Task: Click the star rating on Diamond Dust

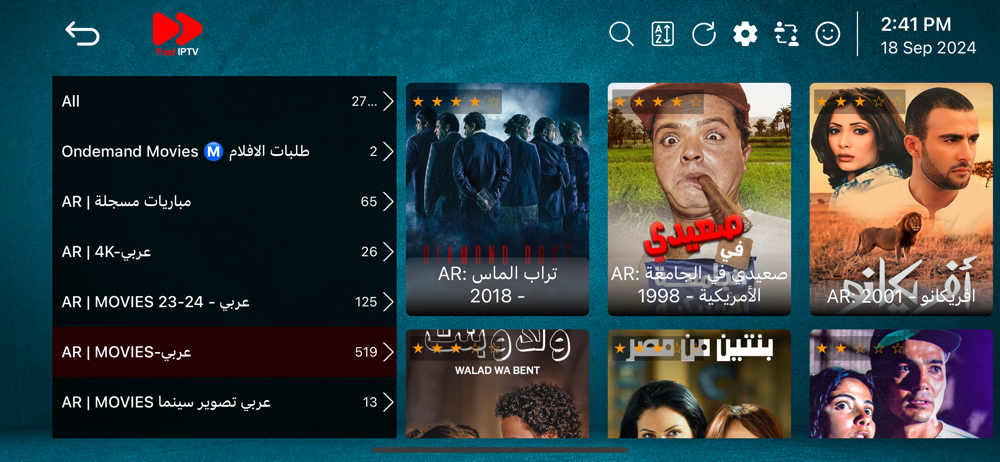Action: [x=456, y=101]
